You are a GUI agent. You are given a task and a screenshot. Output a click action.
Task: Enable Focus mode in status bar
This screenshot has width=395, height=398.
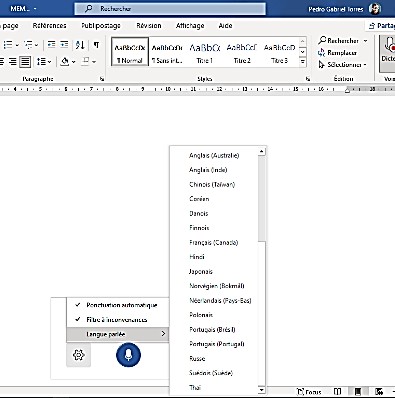[309, 392]
